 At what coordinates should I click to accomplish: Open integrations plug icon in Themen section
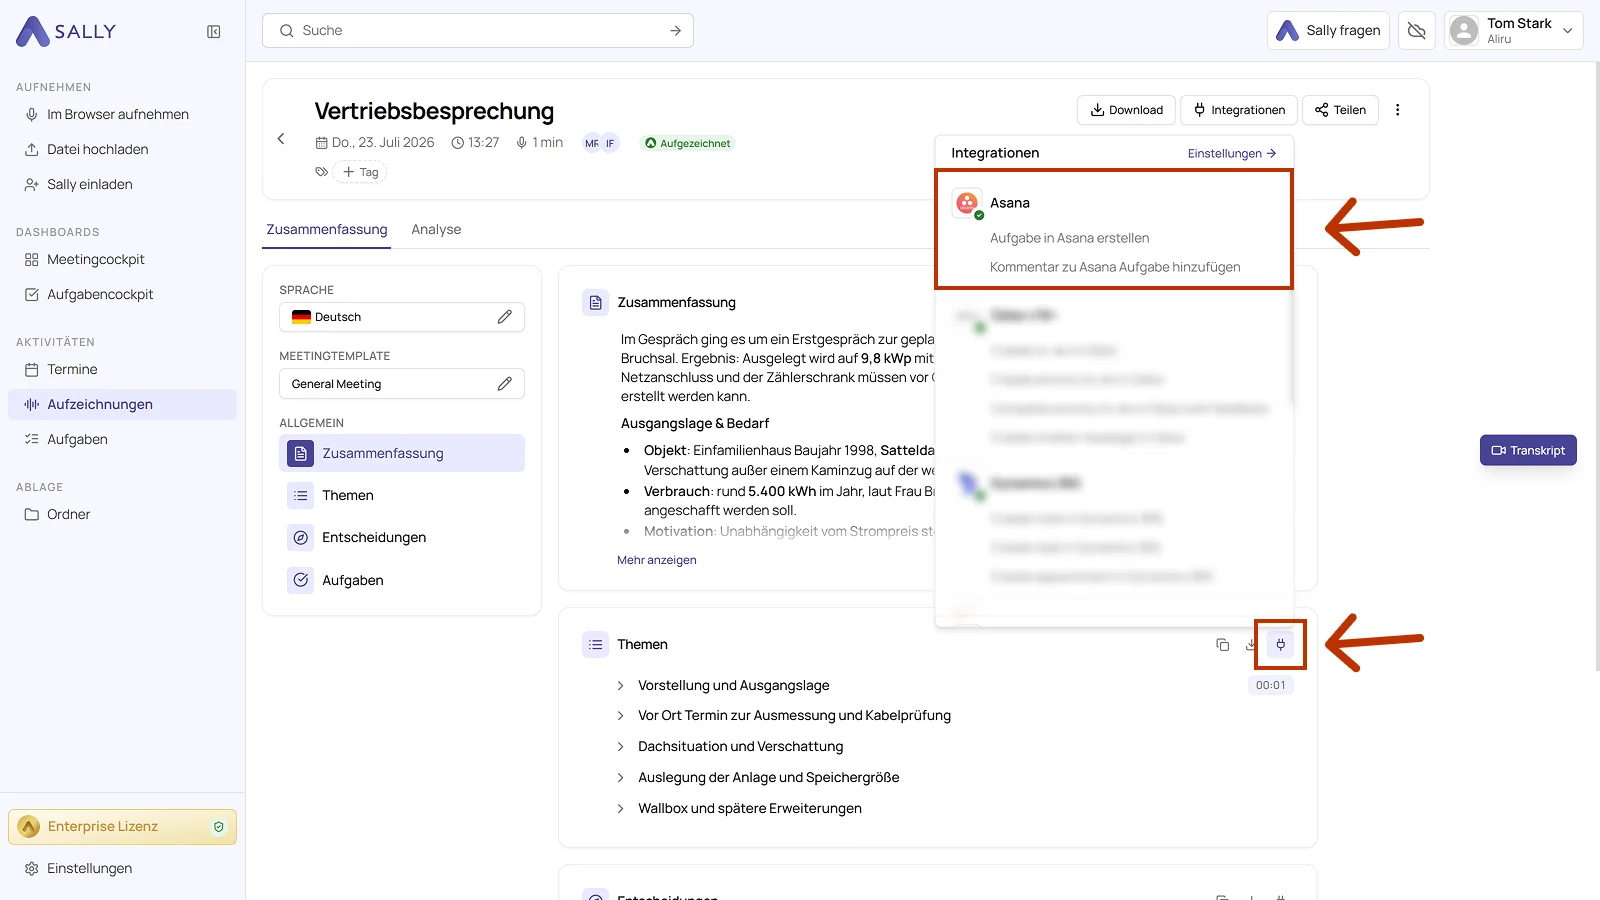click(x=1281, y=645)
